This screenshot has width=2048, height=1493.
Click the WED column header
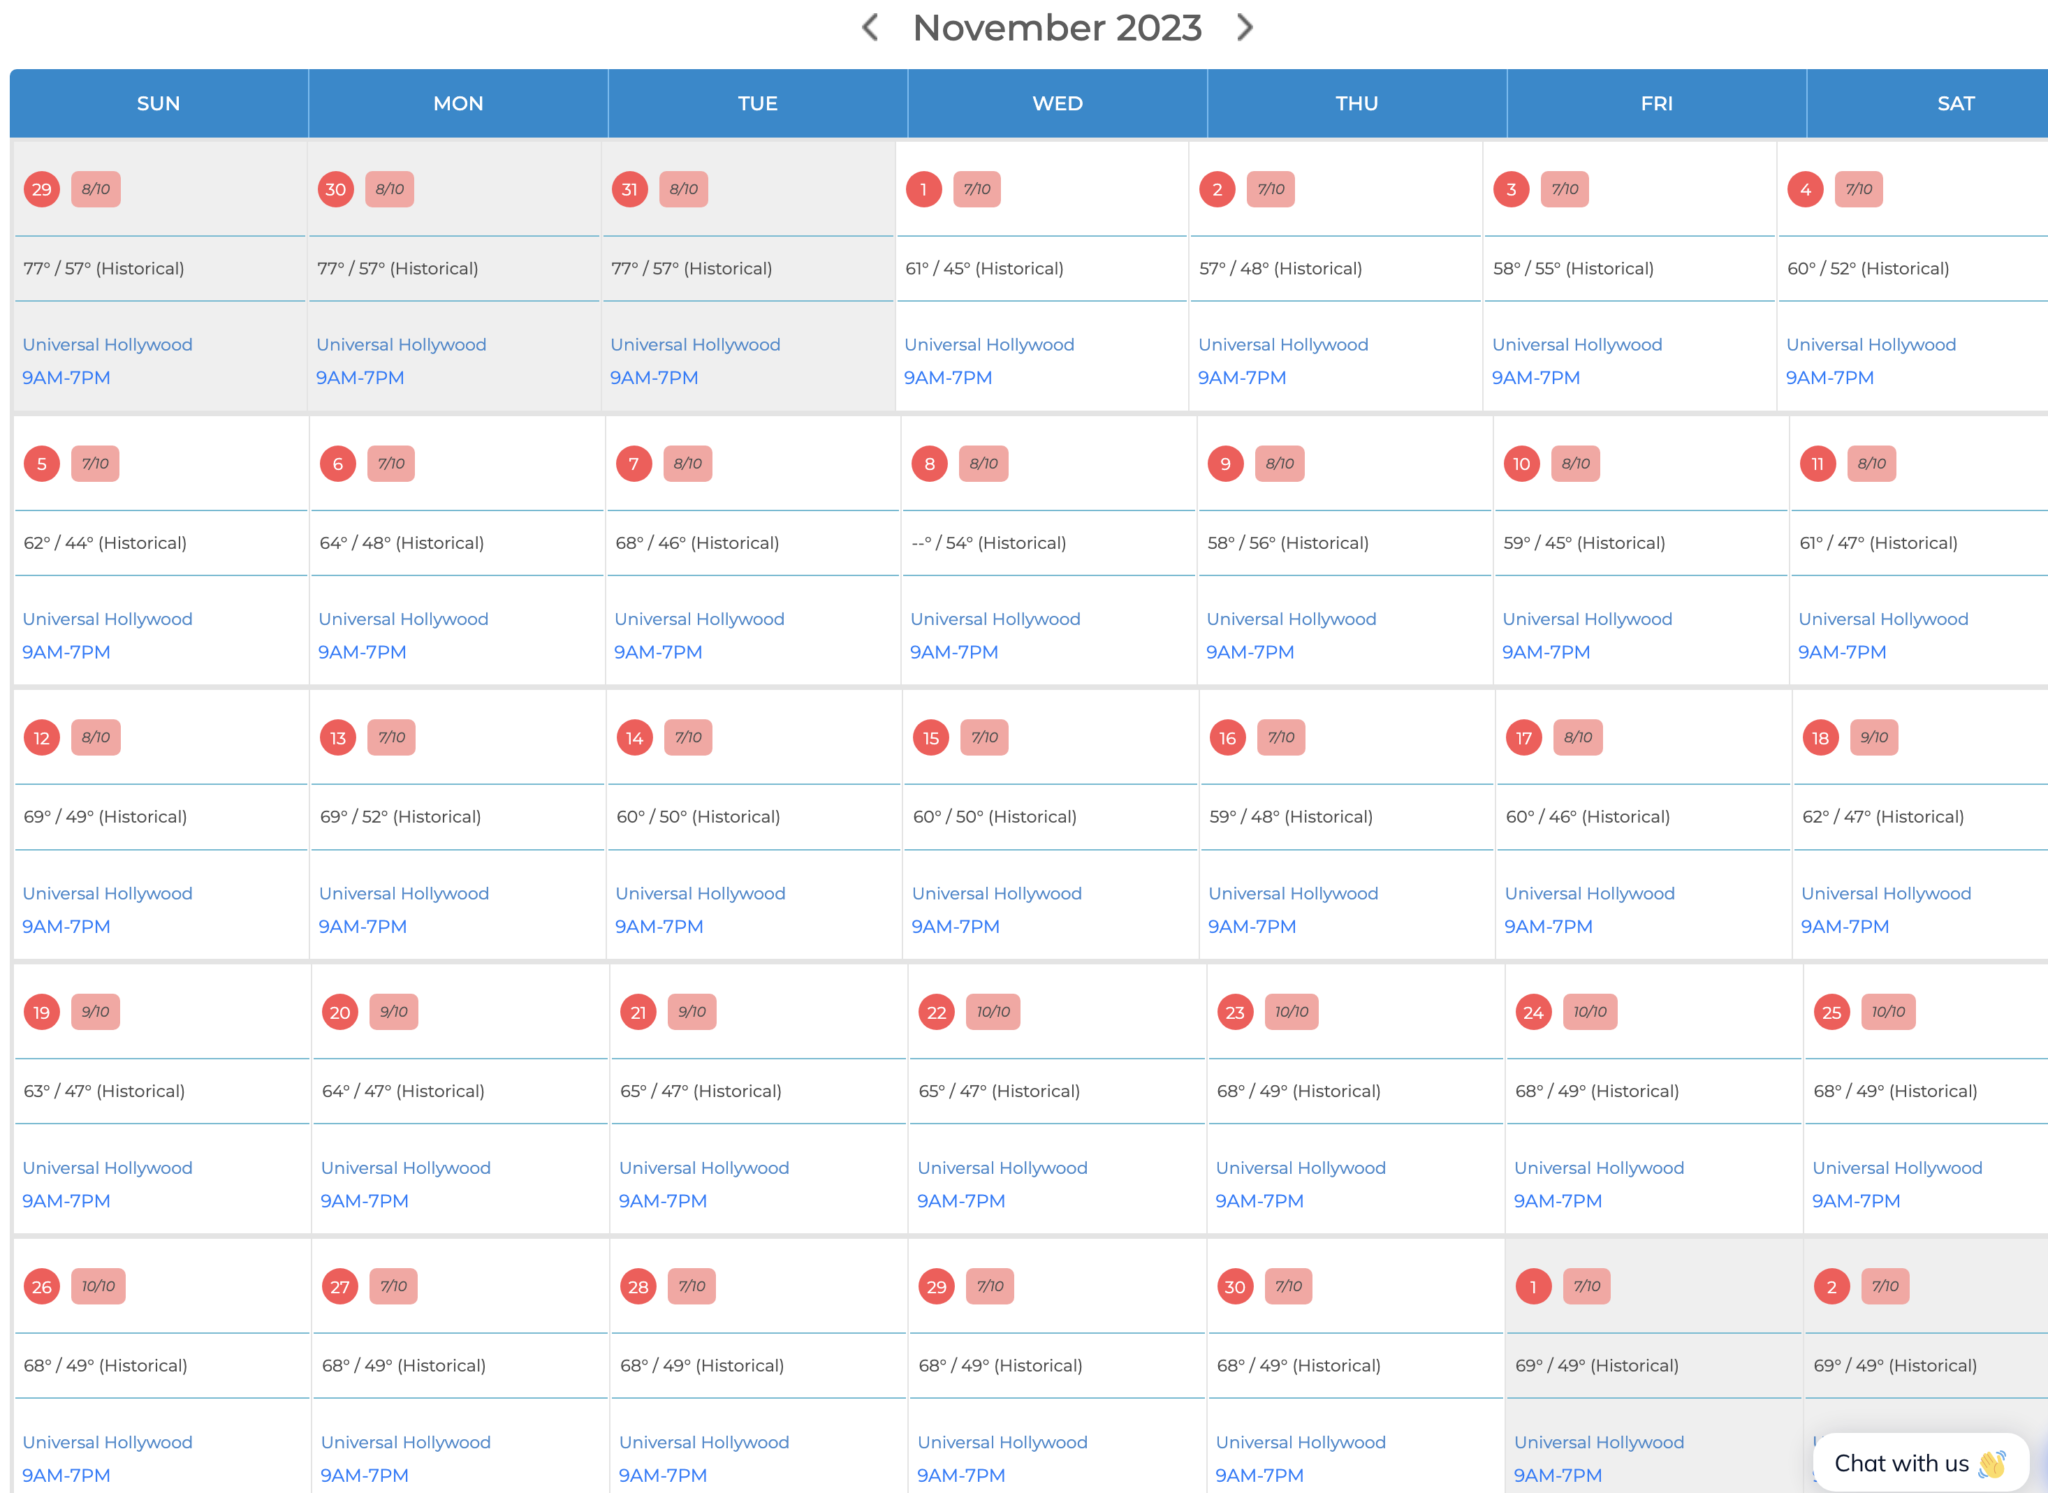click(x=1057, y=103)
